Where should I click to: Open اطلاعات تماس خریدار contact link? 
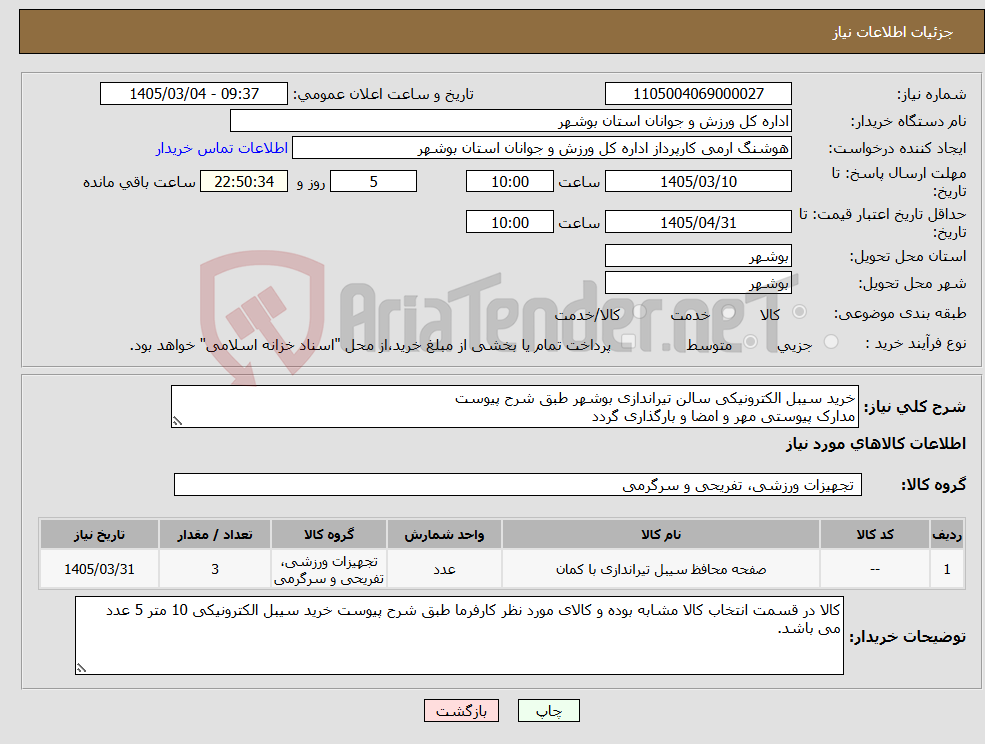coord(222,148)
